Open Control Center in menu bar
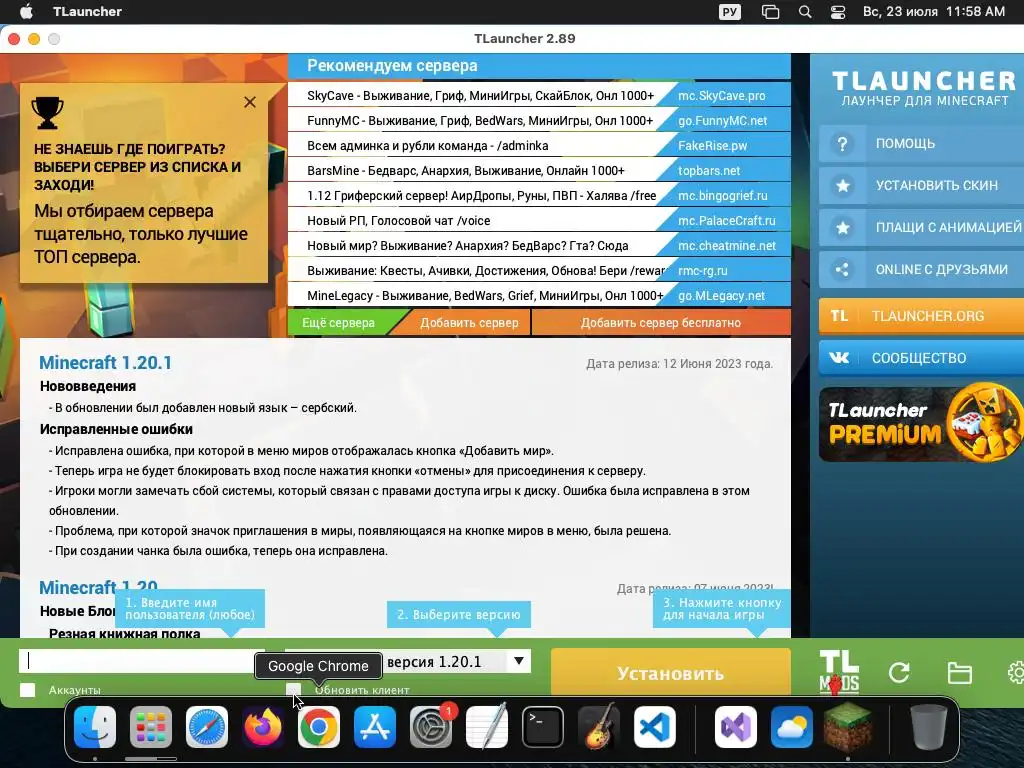 [838, 12]
